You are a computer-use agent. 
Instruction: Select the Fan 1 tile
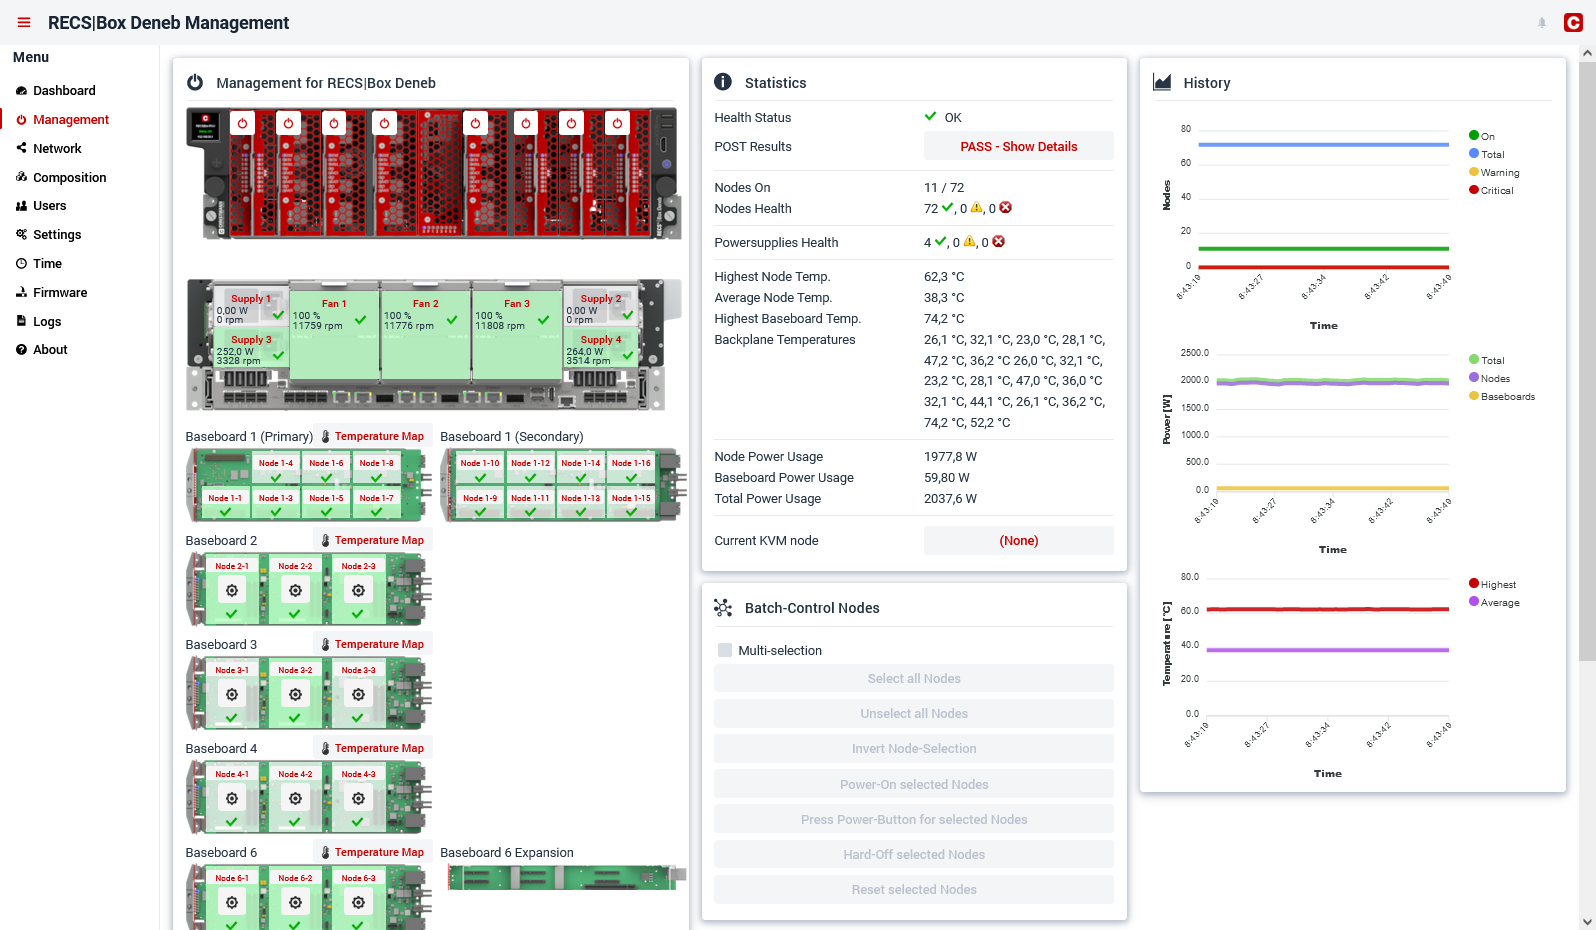pos(334,335)
